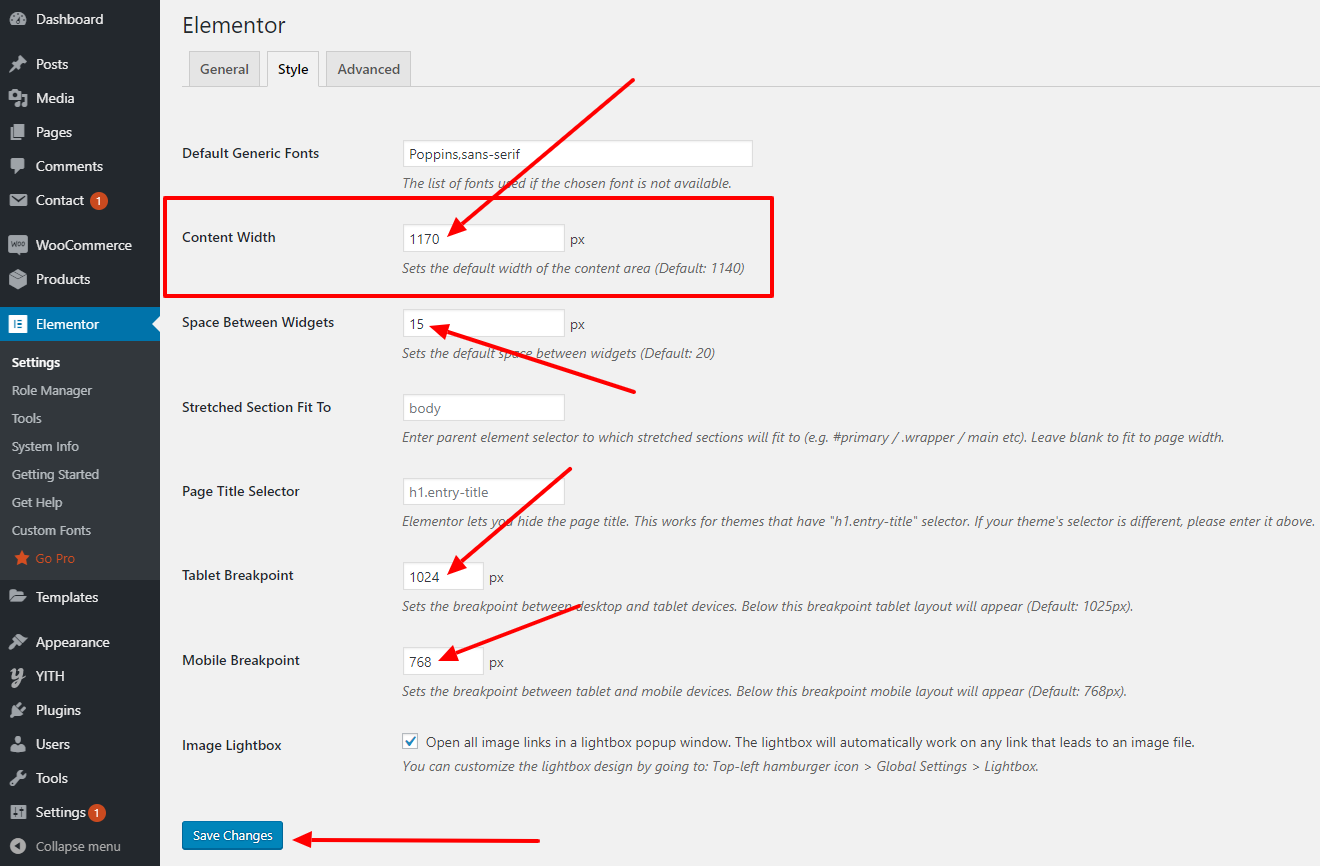Viewport: 1320px width, 866px height.
Task: Uncheck the Image Lightbox checkbox
Action: [x=410, y=741]
